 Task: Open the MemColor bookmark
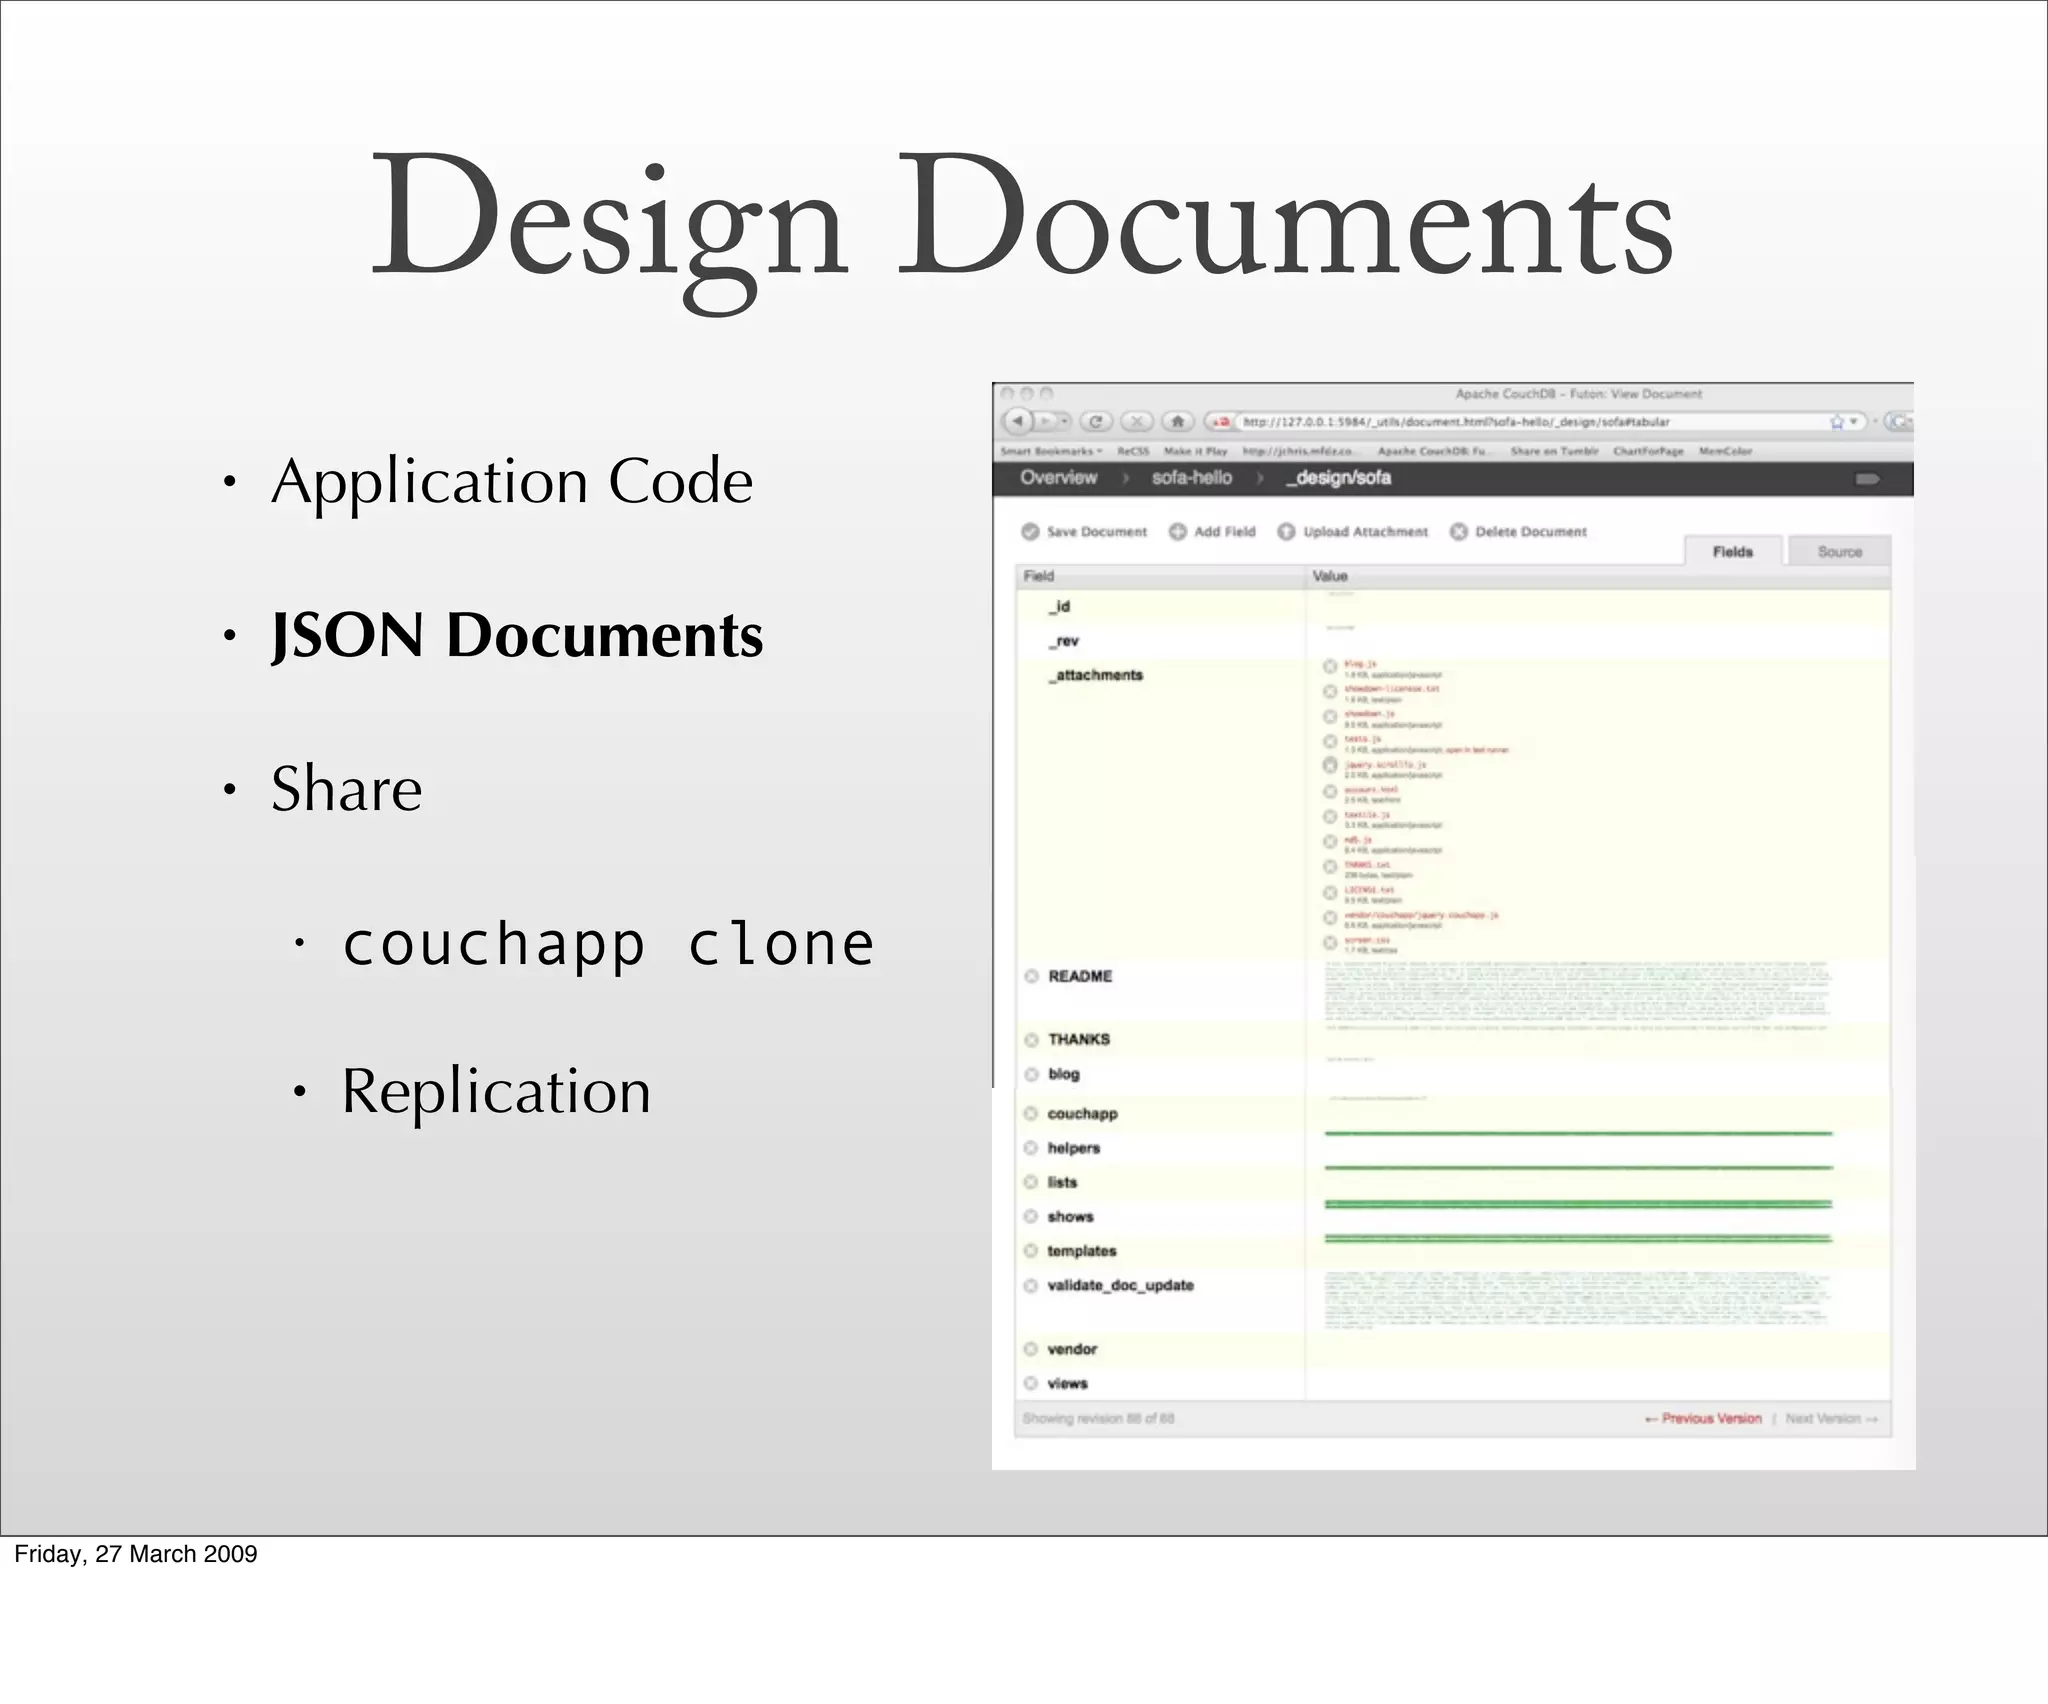tap(1725, 451)
